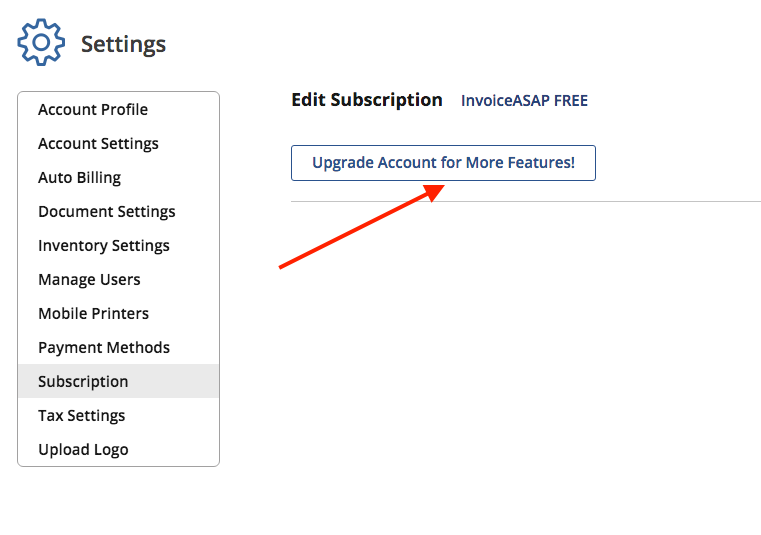The height and width of the screenshot is (535, 761).
Task: Go to Account Settings
Action: [x=98, y=144]
